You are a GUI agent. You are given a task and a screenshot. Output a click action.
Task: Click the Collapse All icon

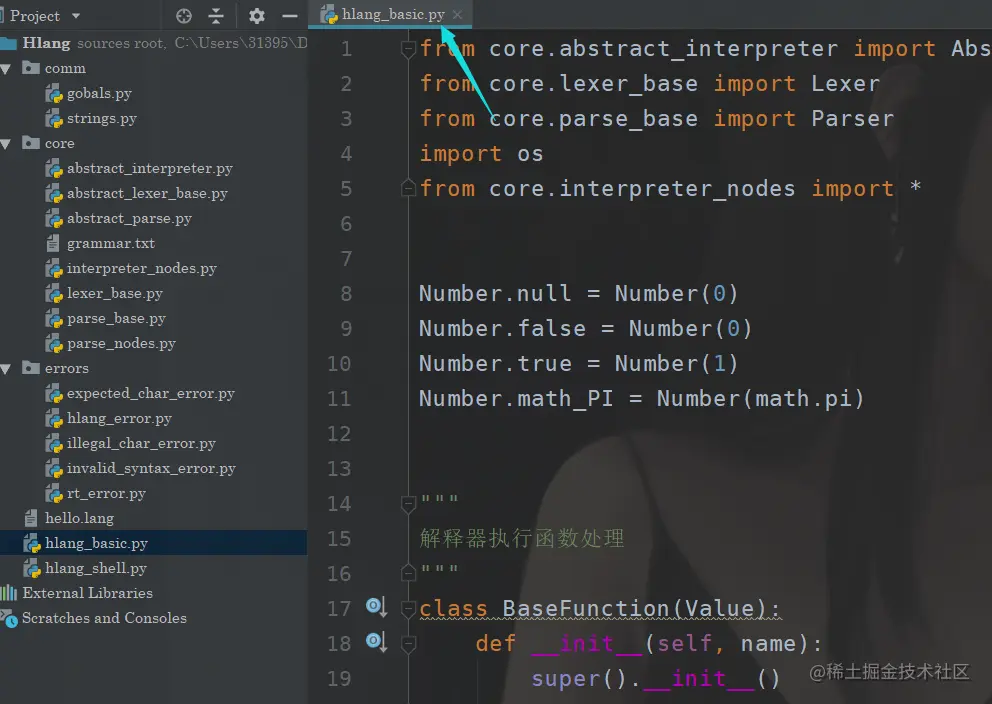pos(216,16)
